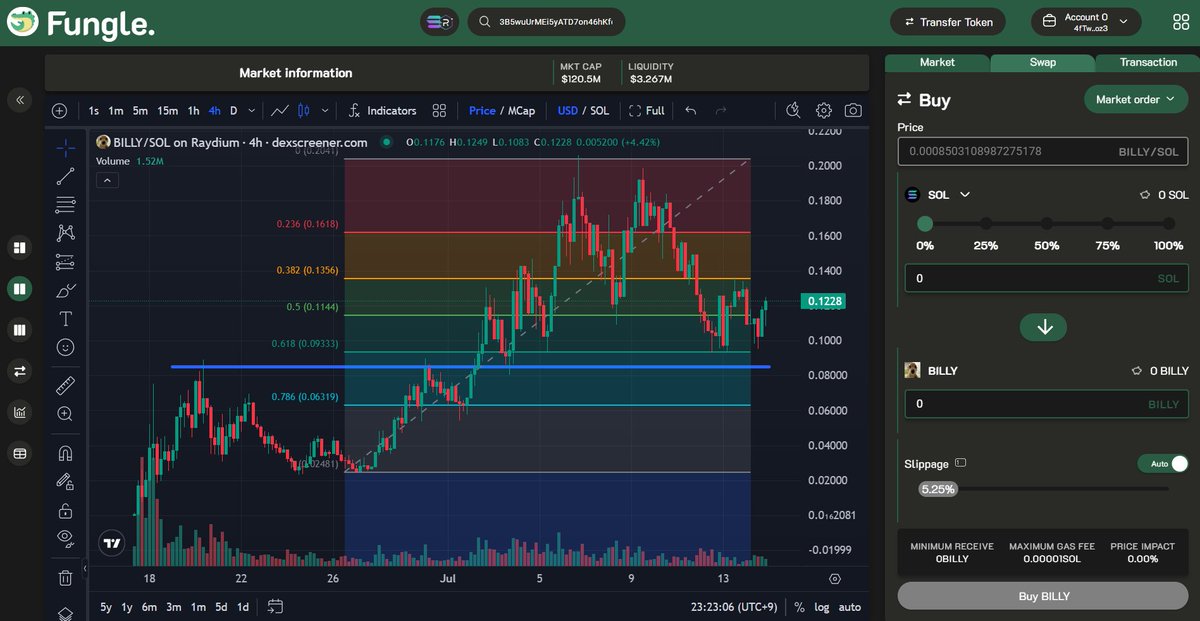Click the redo arrow in chart toolbar

(x=721, y=111)
